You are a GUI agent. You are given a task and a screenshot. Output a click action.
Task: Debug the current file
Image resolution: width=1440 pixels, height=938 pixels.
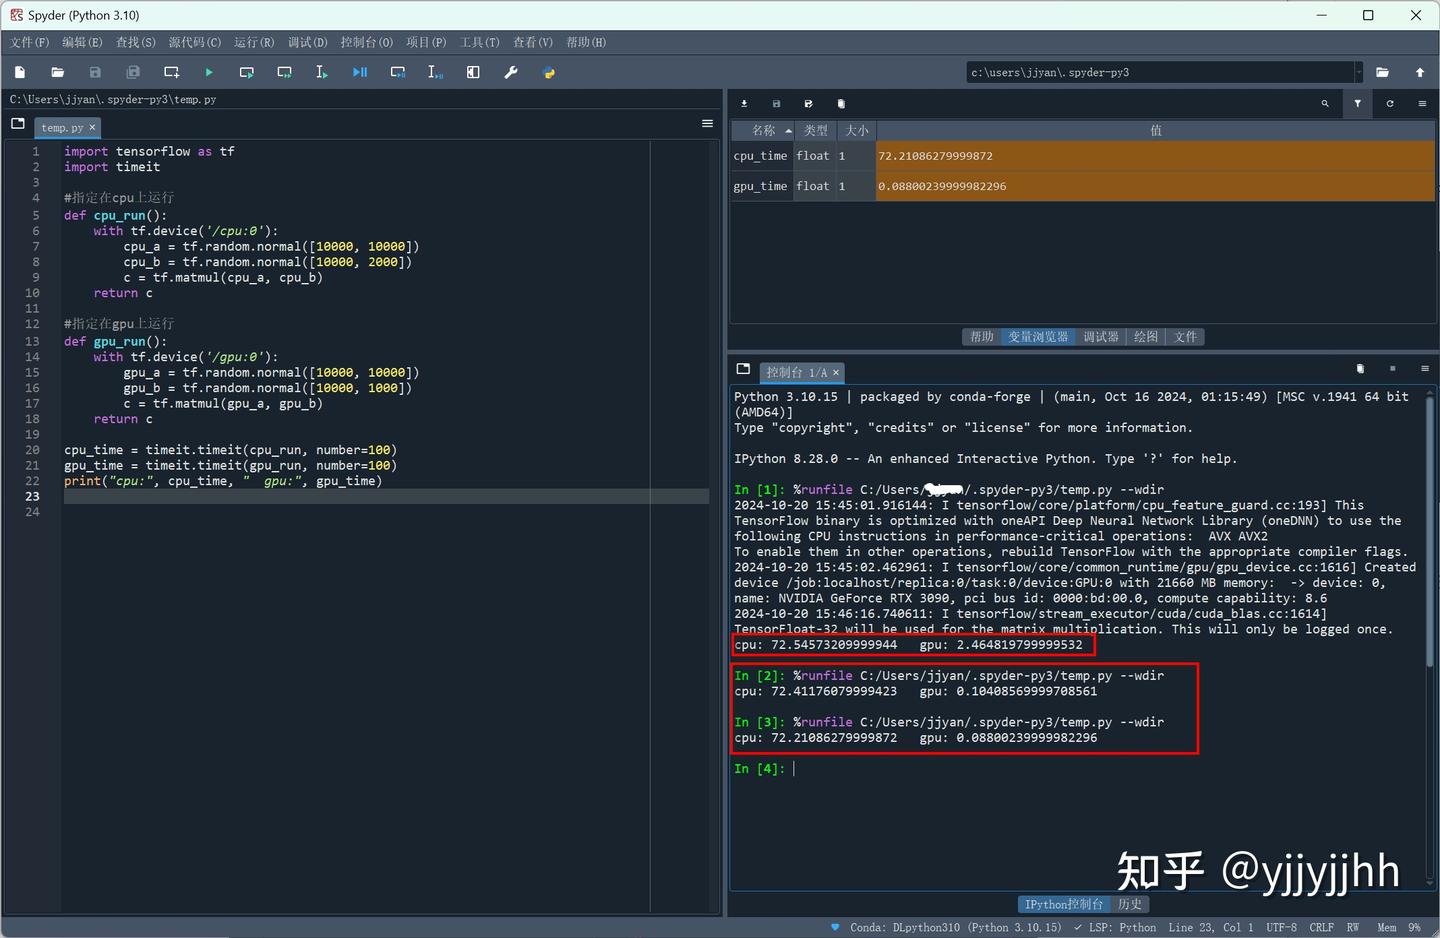(x=359, y=72)
